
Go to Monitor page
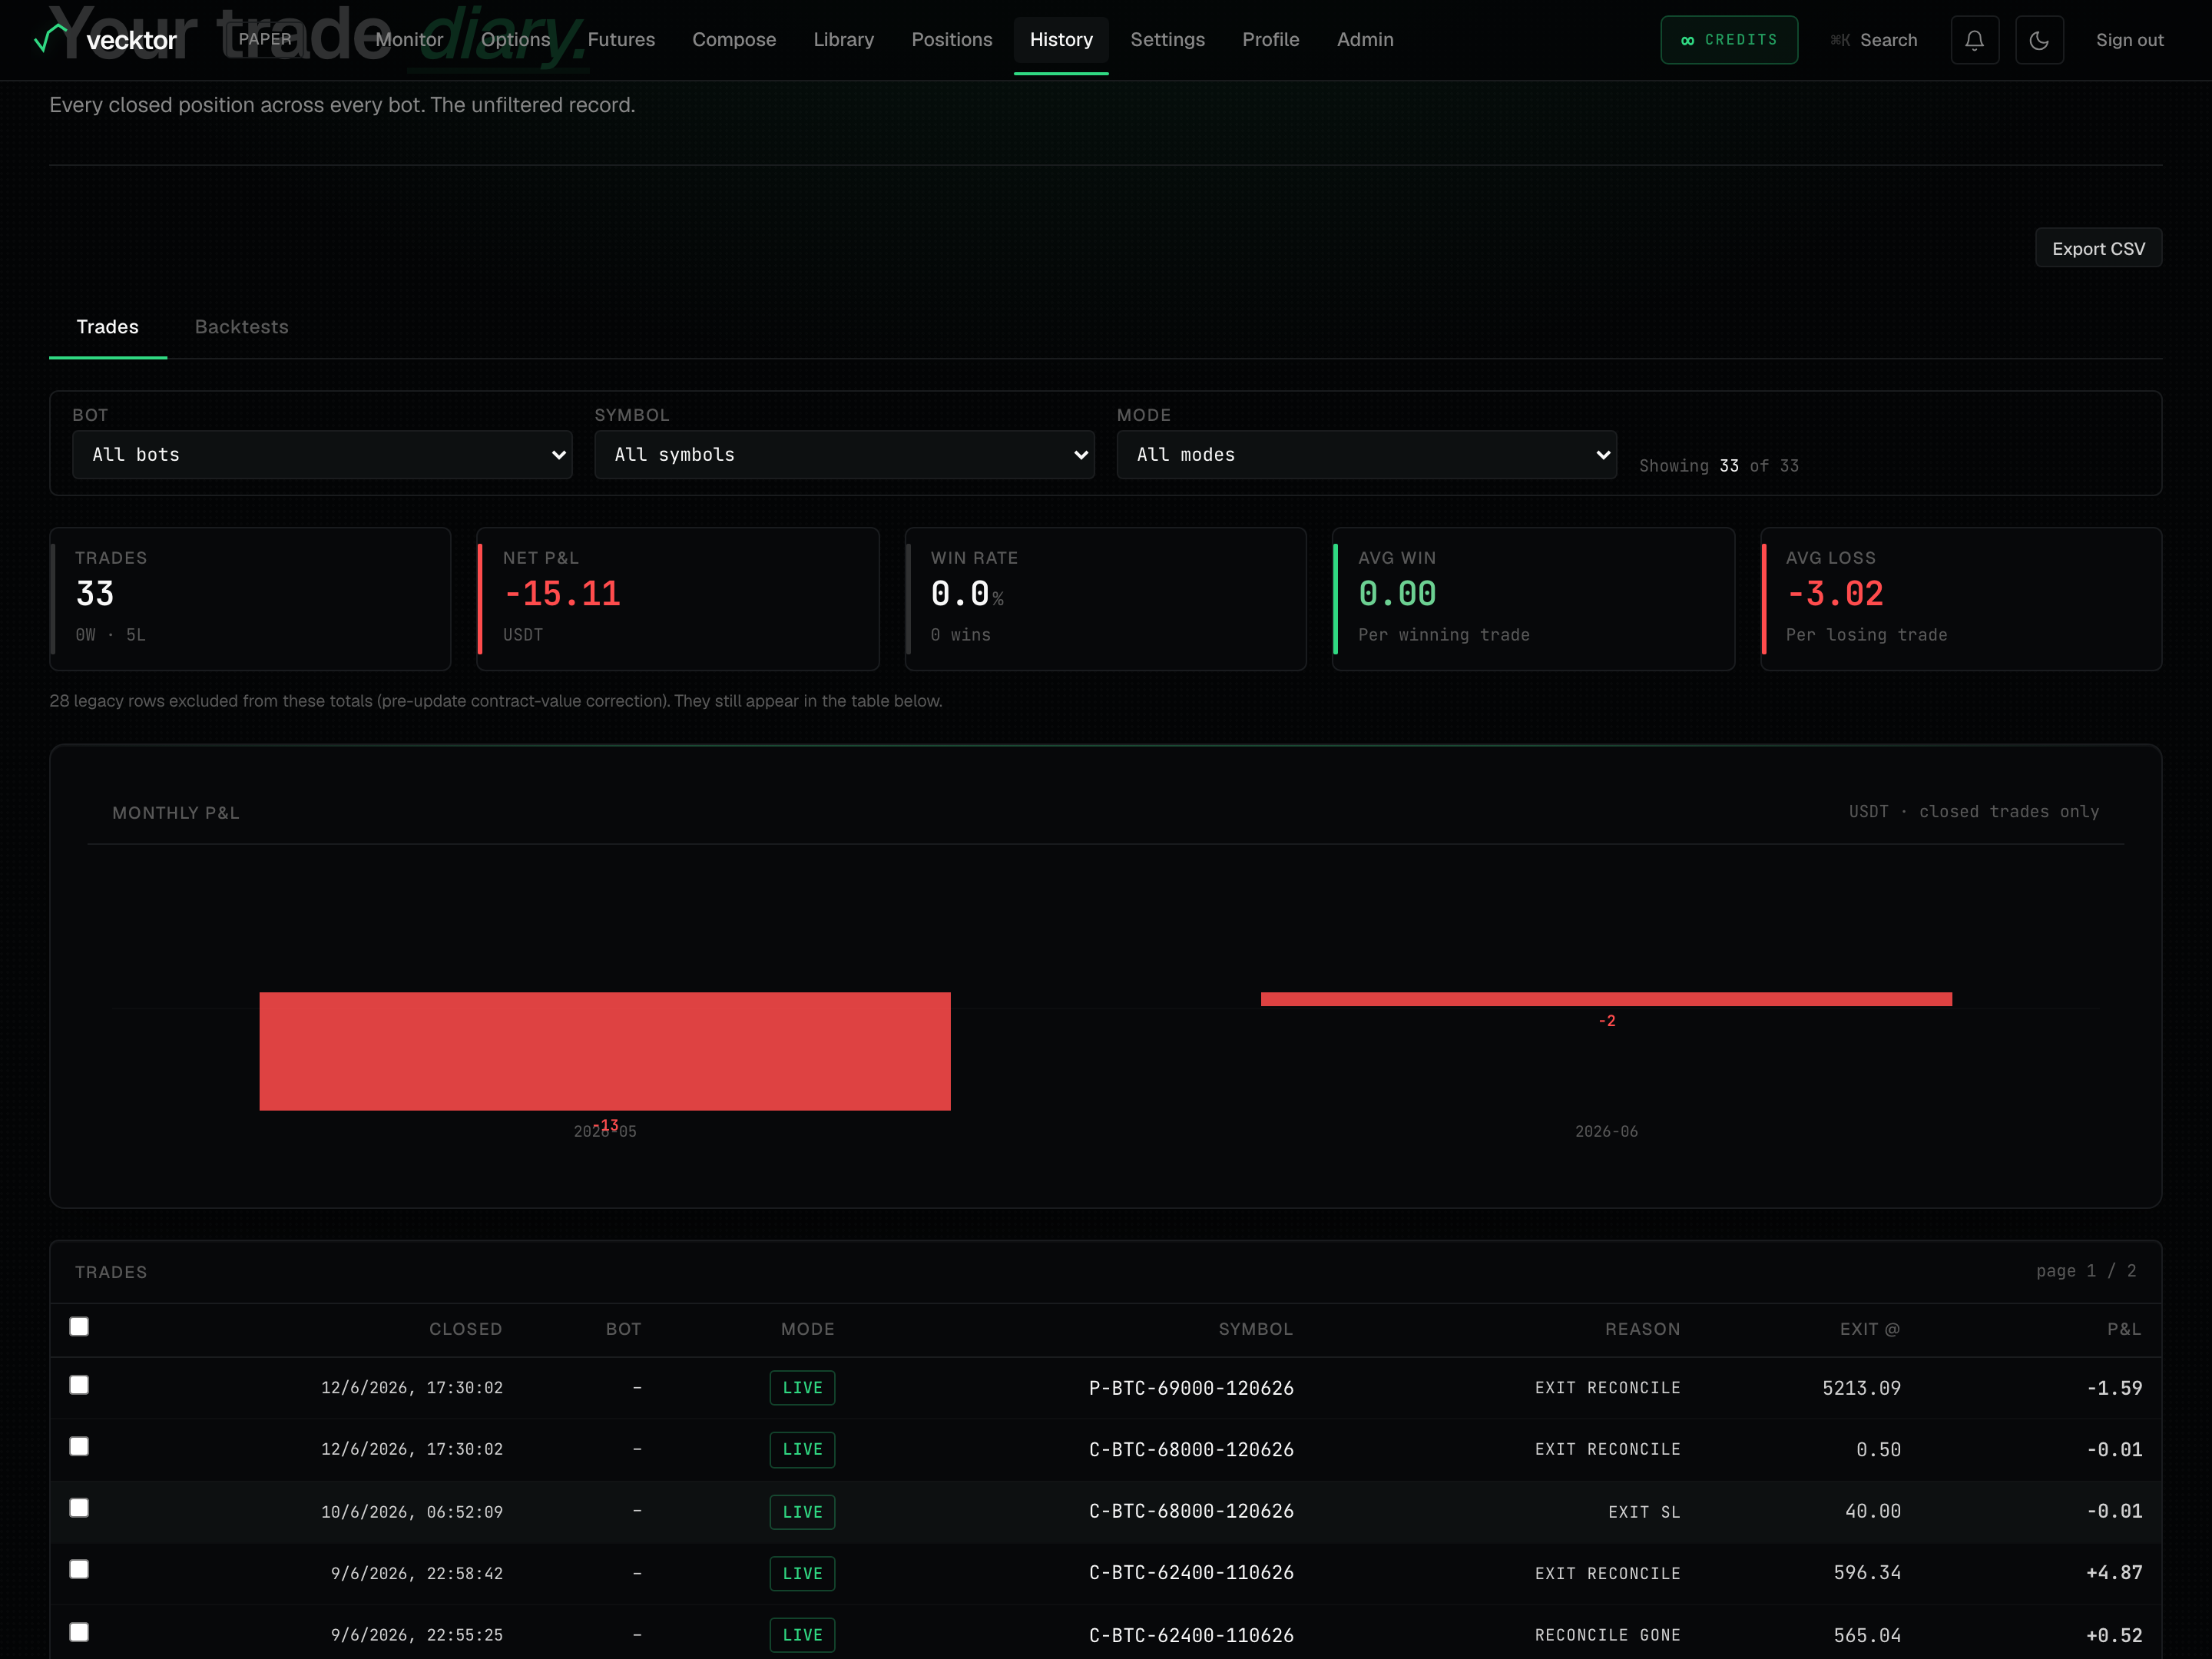click(x=409, y=40)
